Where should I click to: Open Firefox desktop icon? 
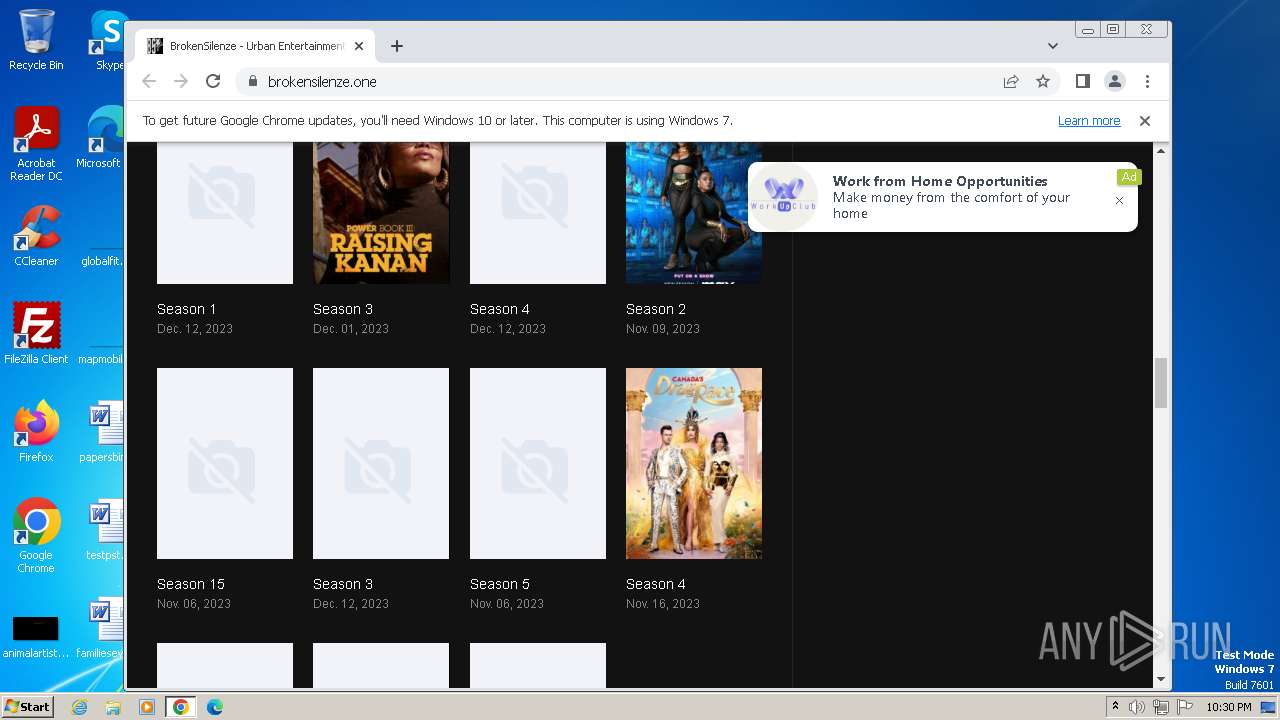tap(36, 432)
